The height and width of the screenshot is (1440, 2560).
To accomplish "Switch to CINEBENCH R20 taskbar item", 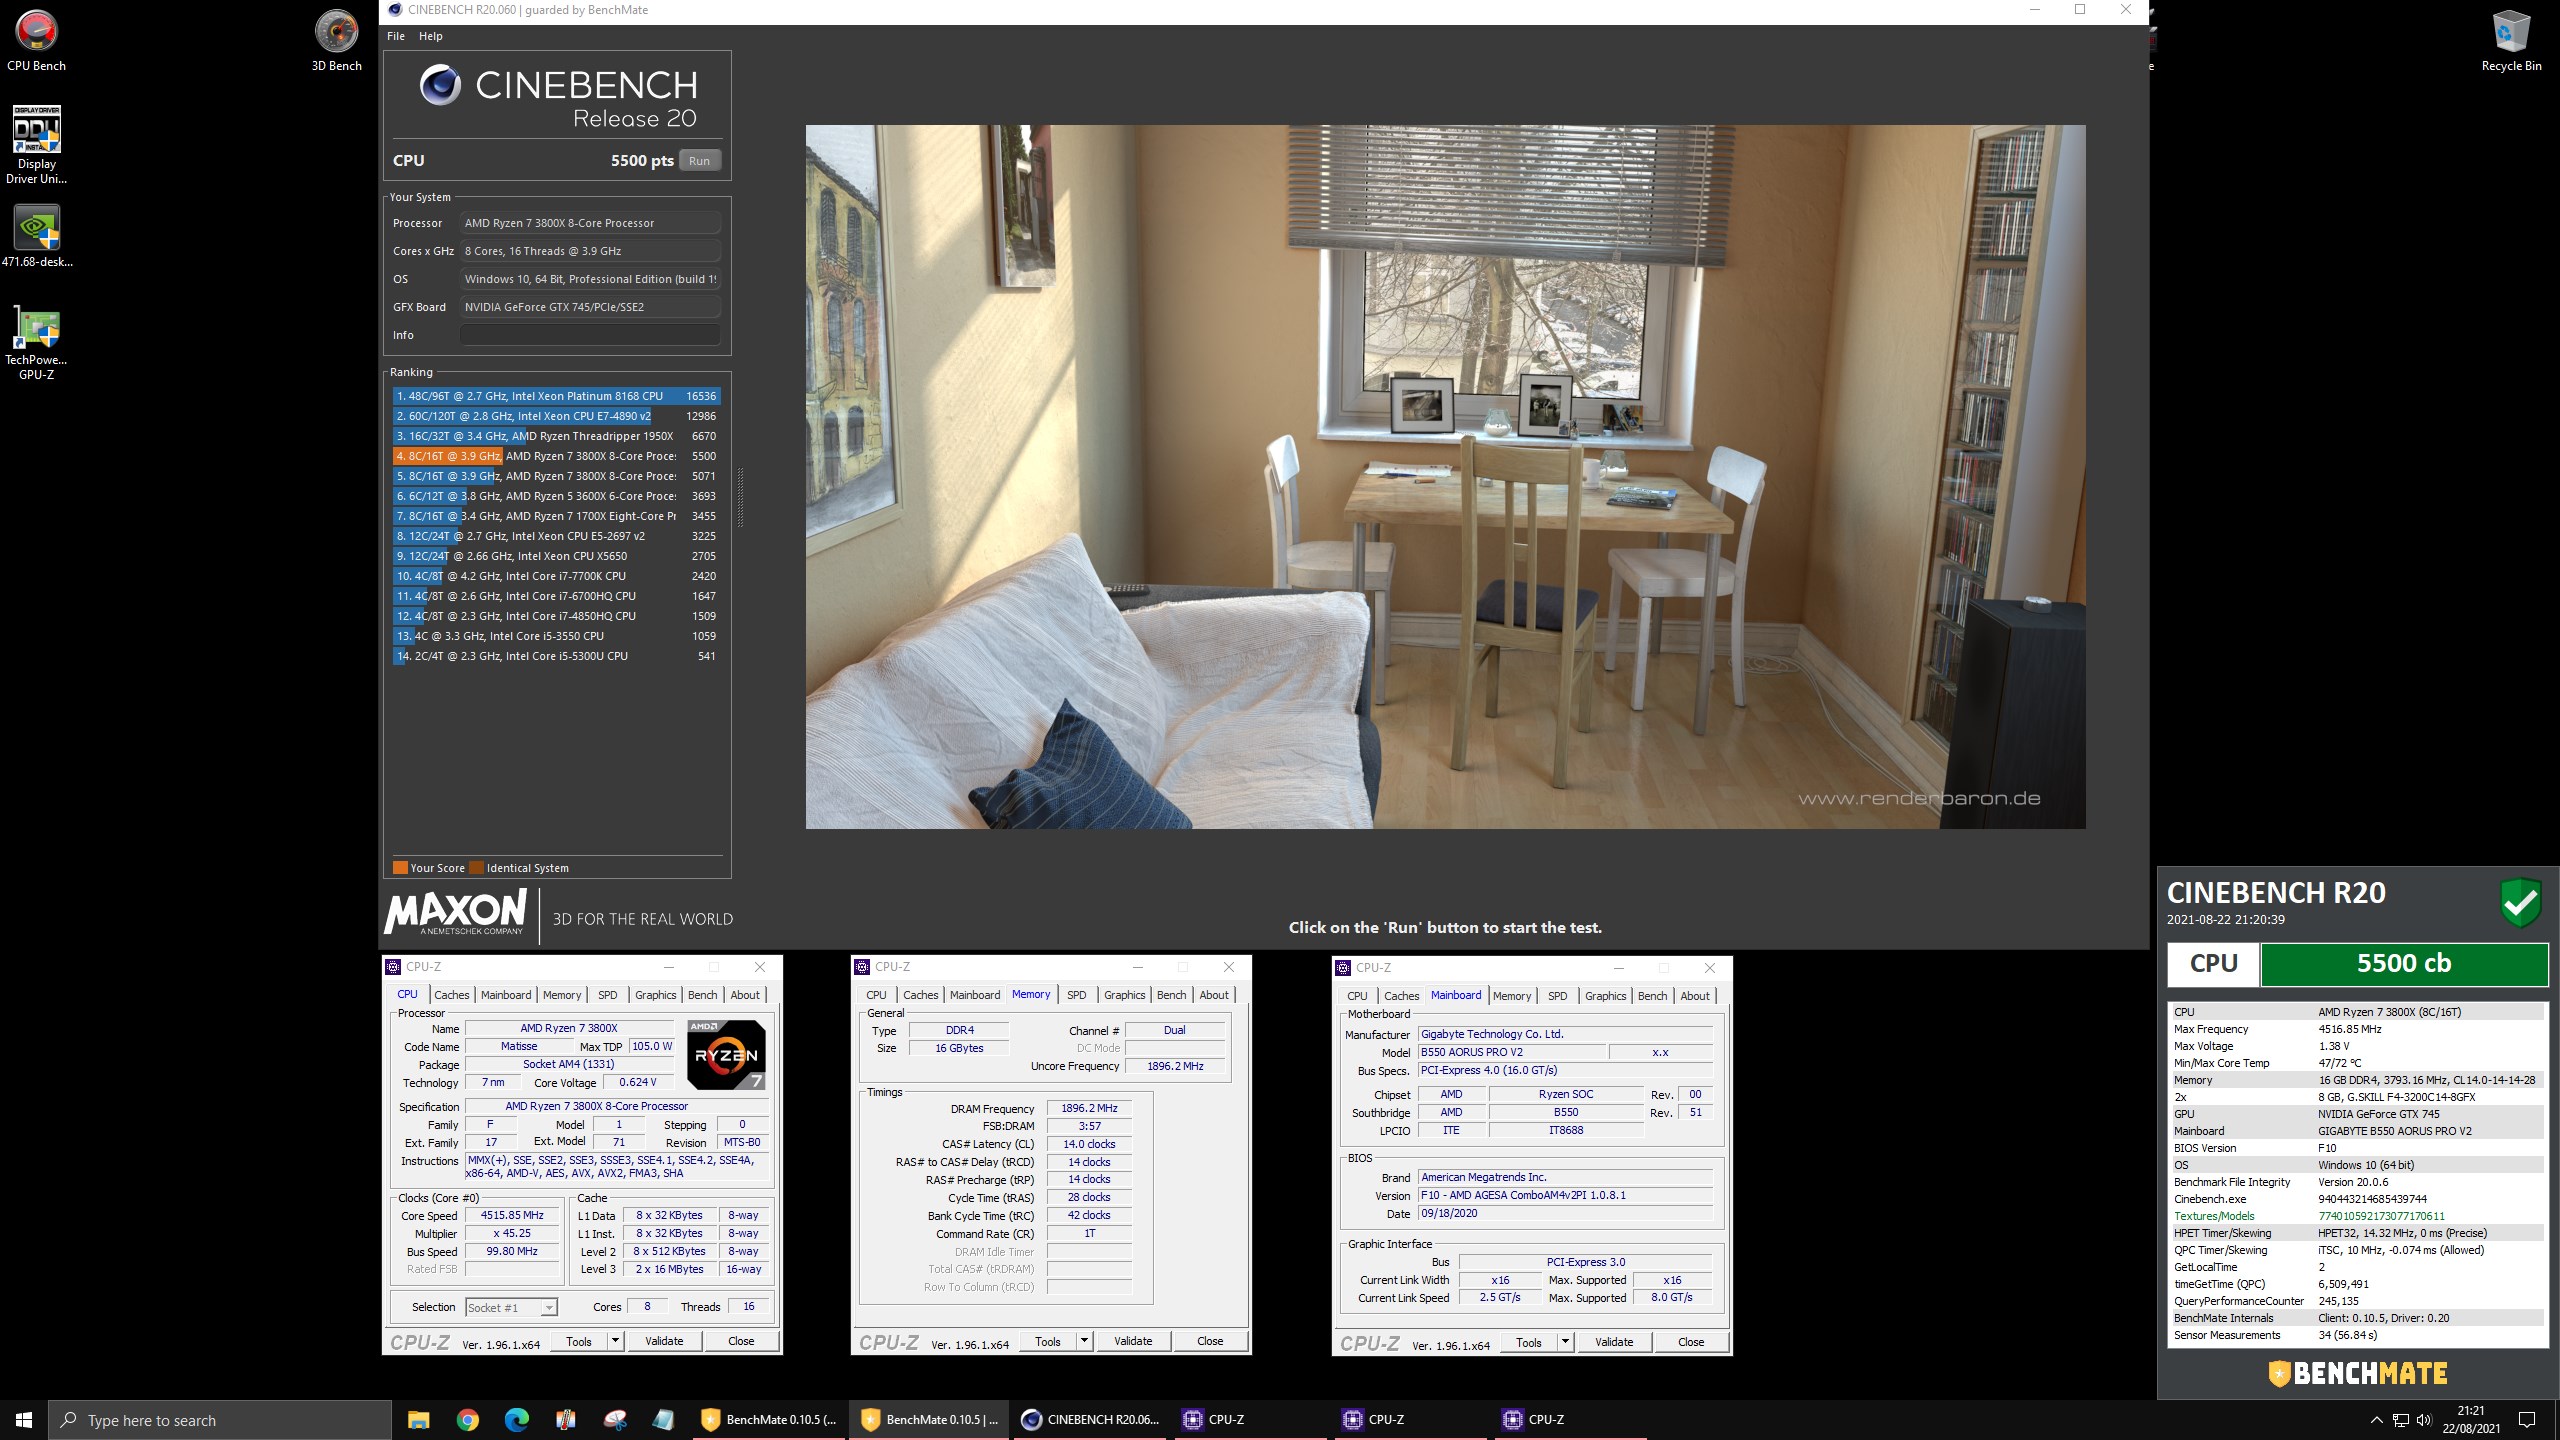I will (1089, 1420).
